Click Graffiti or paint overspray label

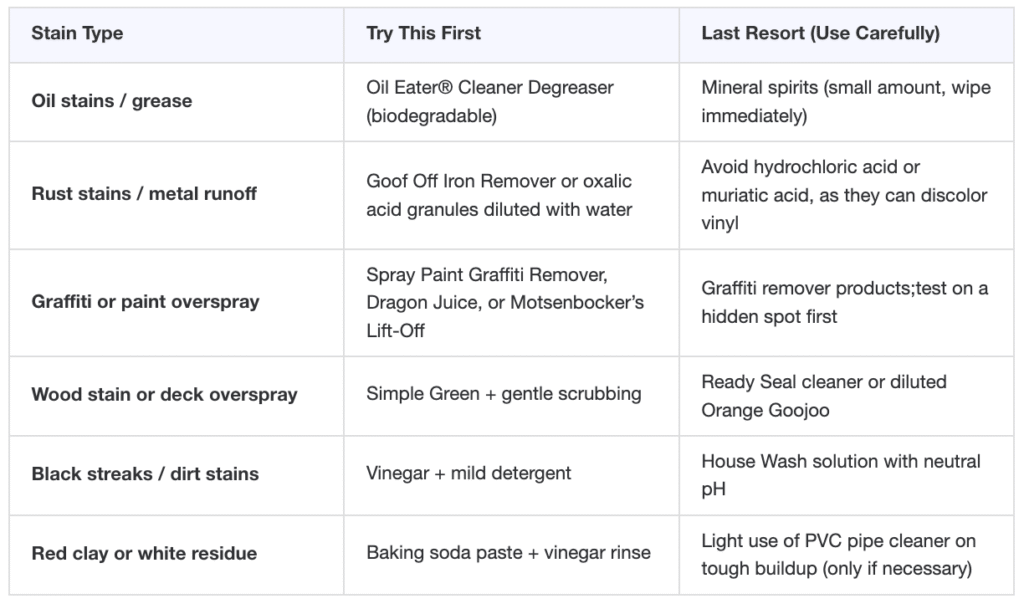(145, 301)
